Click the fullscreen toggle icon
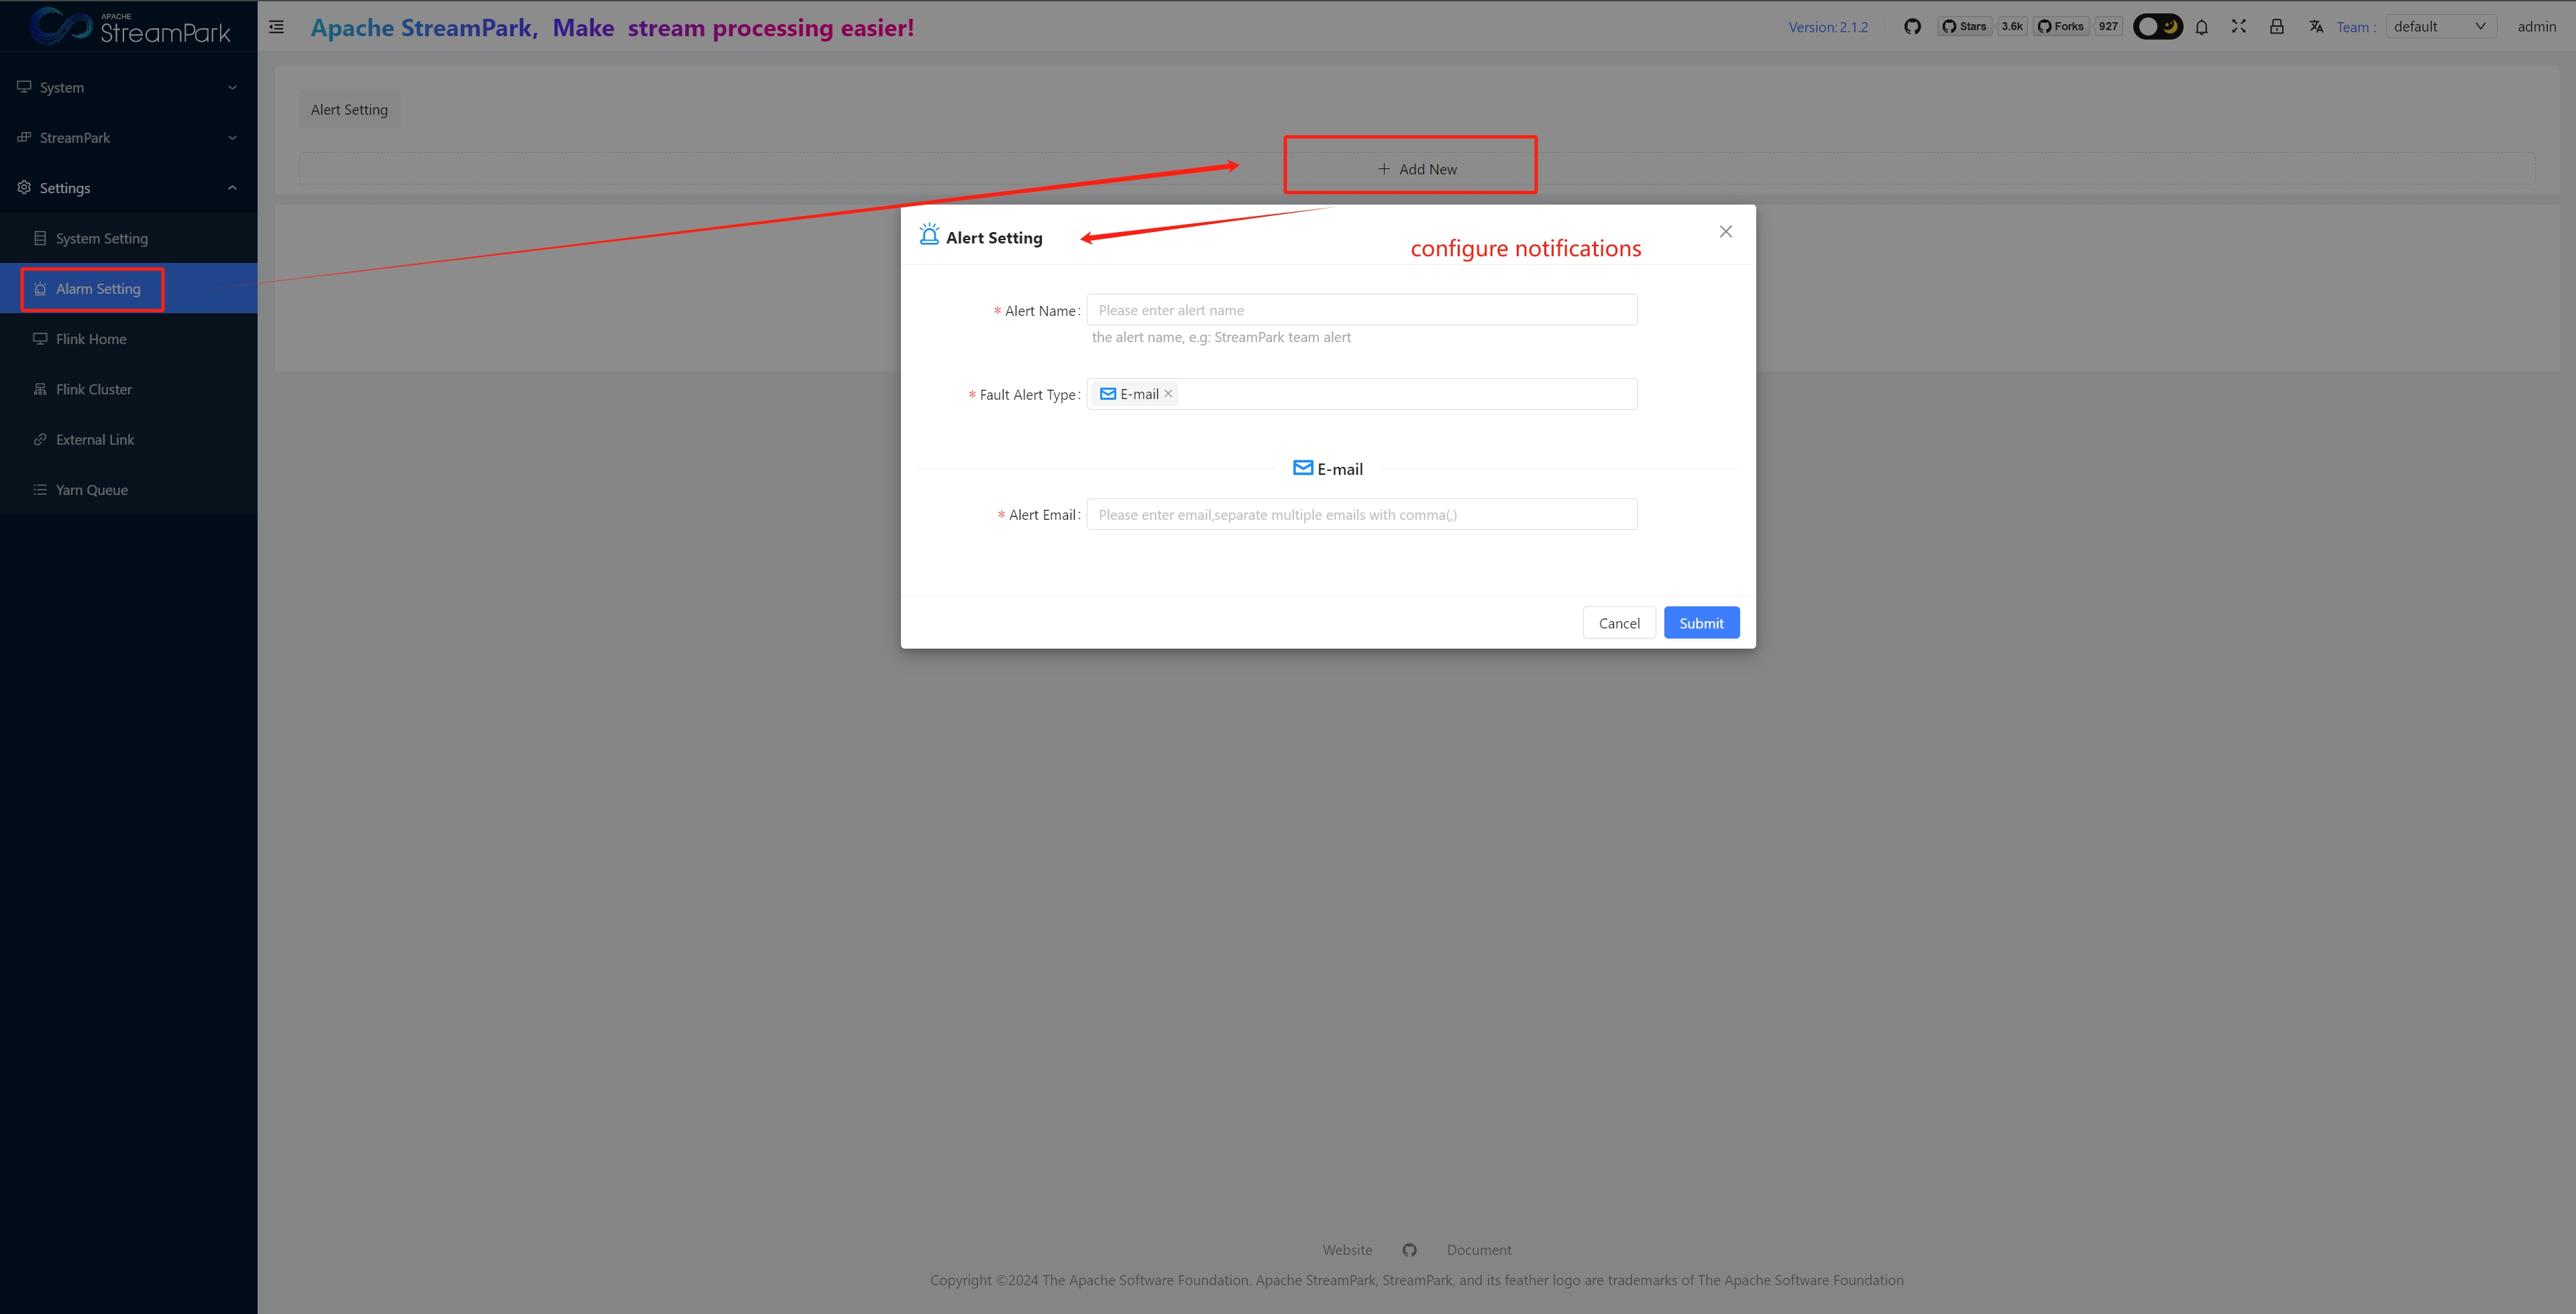Viewport: 2576px width, 1314px height. [2239, 27]
